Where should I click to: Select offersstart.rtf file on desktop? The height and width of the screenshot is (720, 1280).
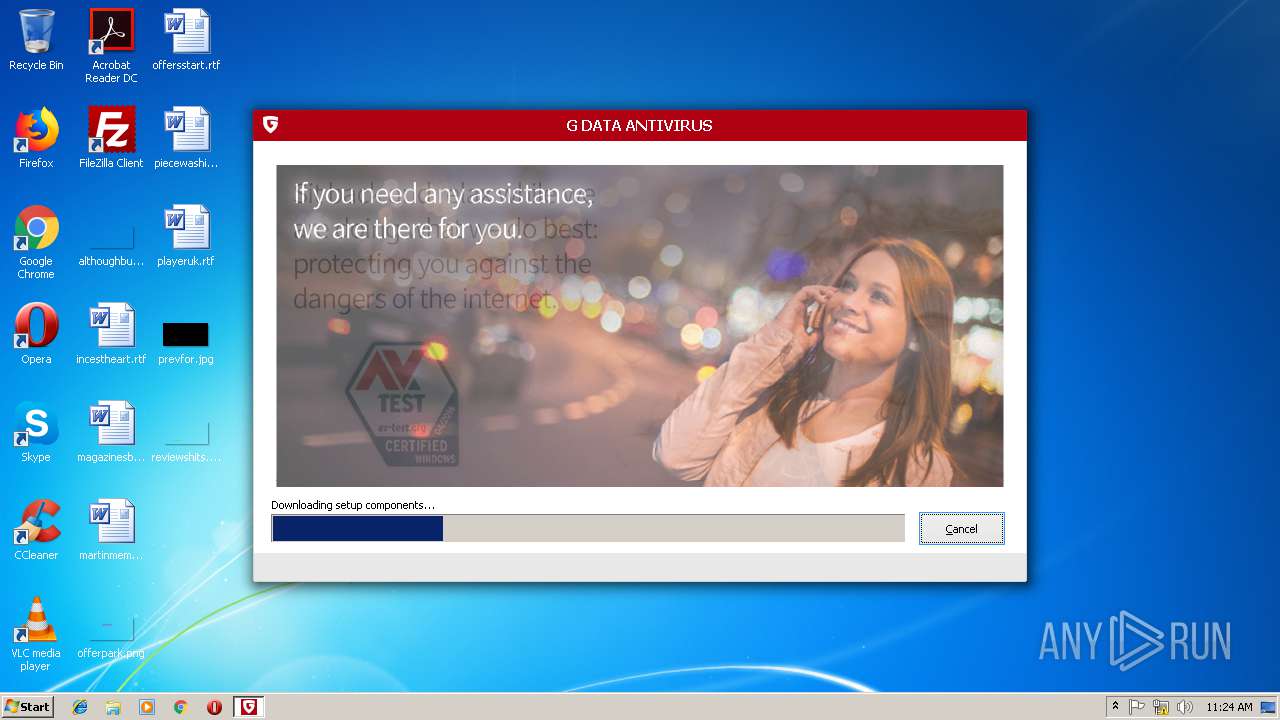tap(186, 40)
